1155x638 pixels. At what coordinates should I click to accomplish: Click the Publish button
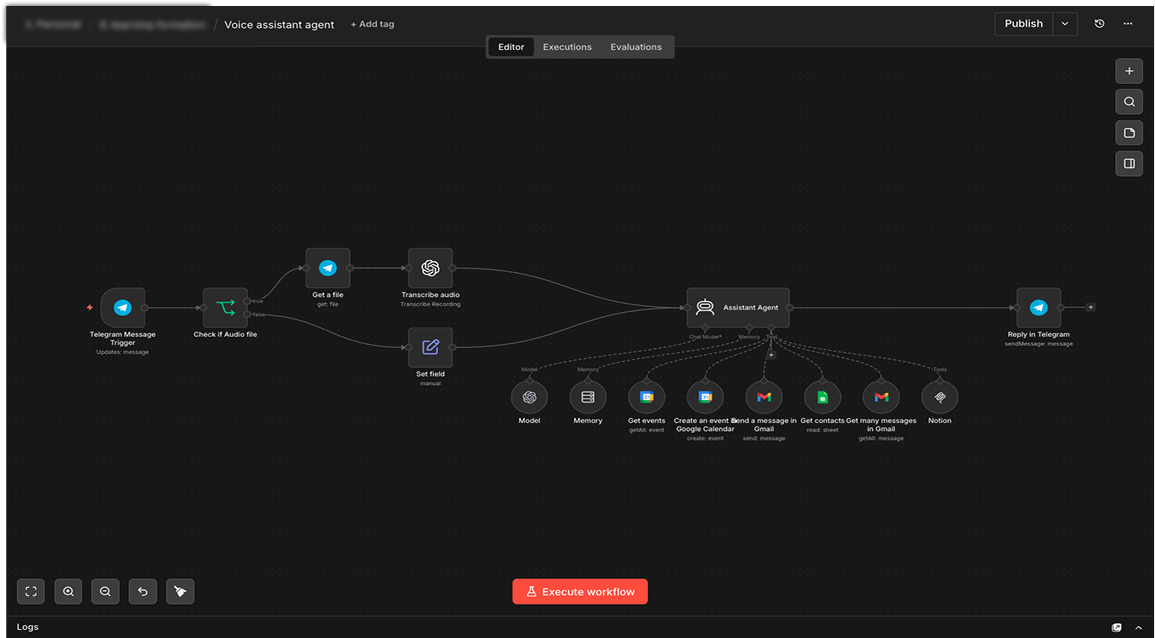coord(1024,24)
